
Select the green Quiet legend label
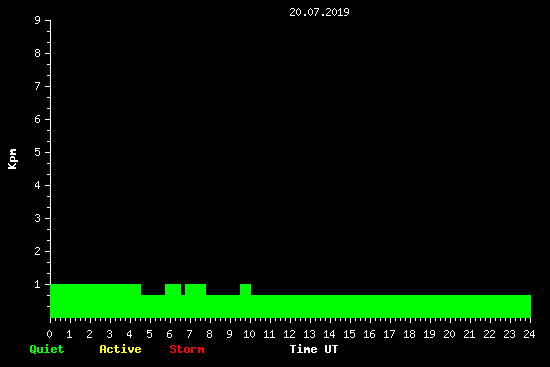[x=47, y=349]
